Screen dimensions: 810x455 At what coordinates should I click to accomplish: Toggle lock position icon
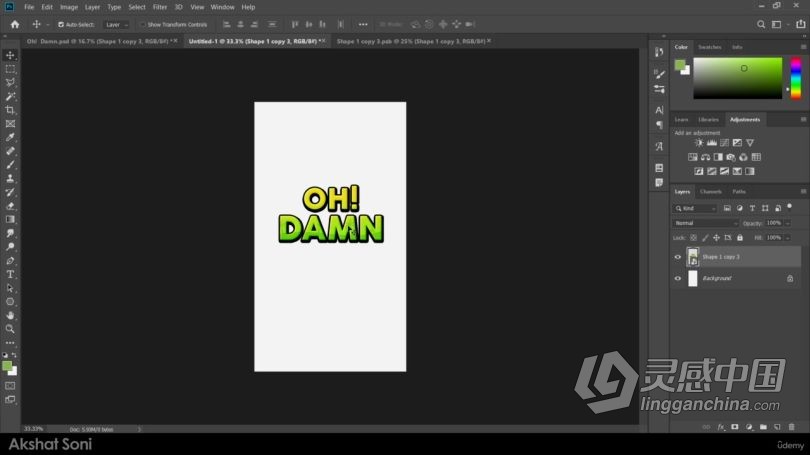click(x=716, y=238)
